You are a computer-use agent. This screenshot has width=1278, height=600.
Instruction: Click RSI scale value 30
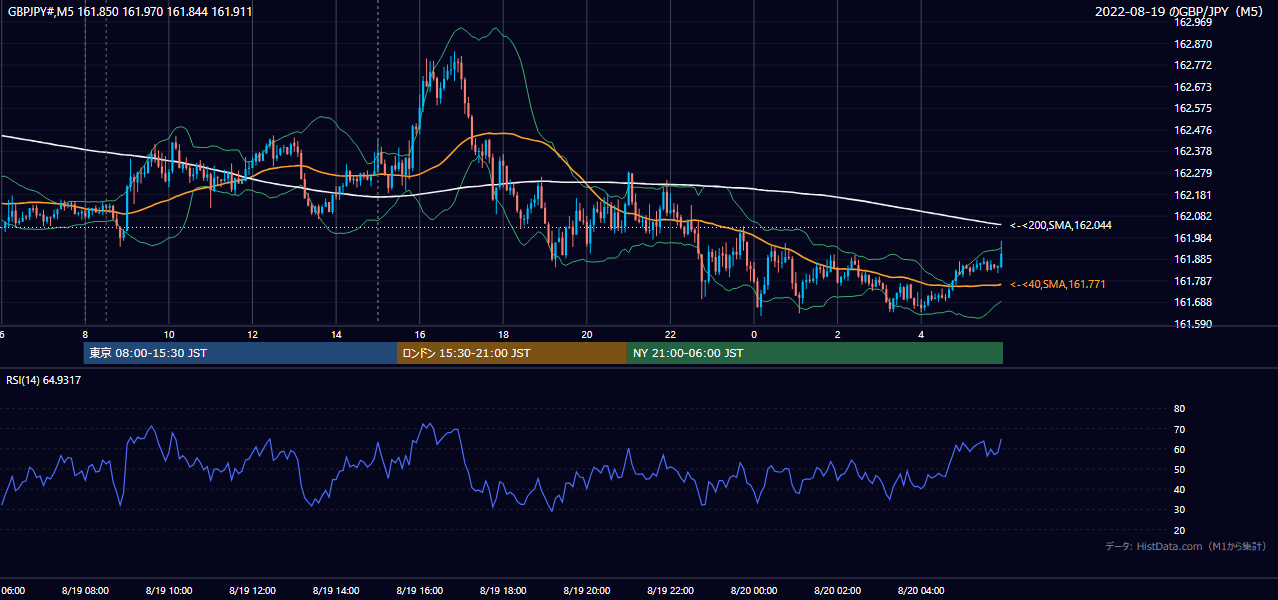coord(1179,510)
